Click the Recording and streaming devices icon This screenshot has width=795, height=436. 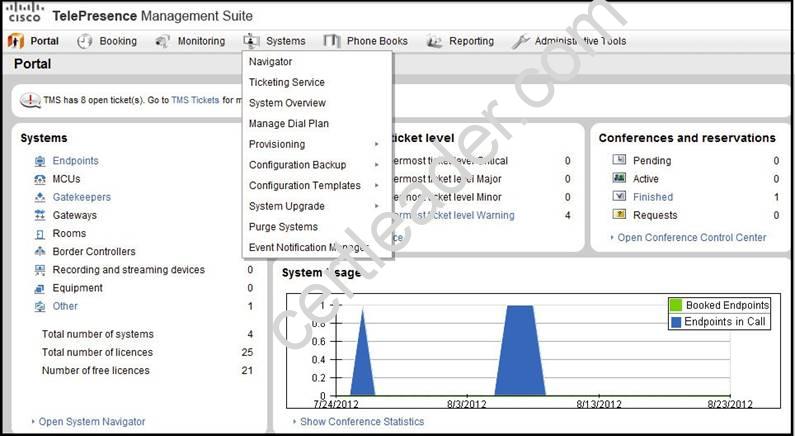click(40, 270)
